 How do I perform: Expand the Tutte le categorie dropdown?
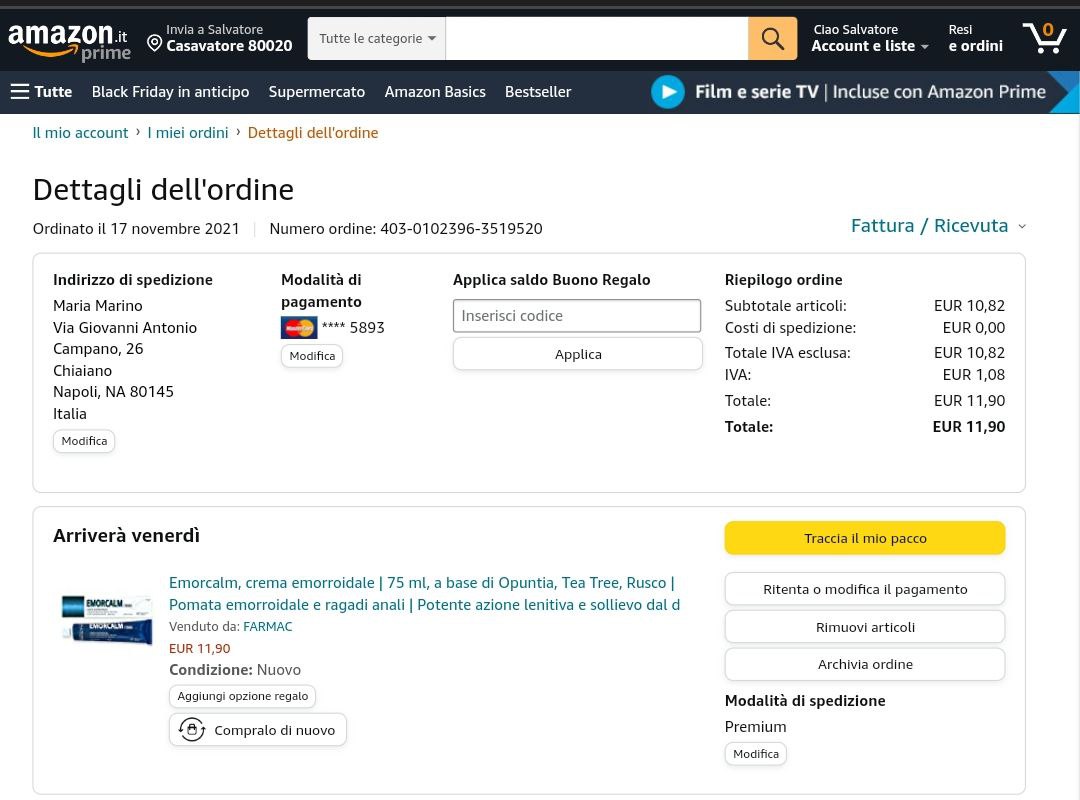377,39
